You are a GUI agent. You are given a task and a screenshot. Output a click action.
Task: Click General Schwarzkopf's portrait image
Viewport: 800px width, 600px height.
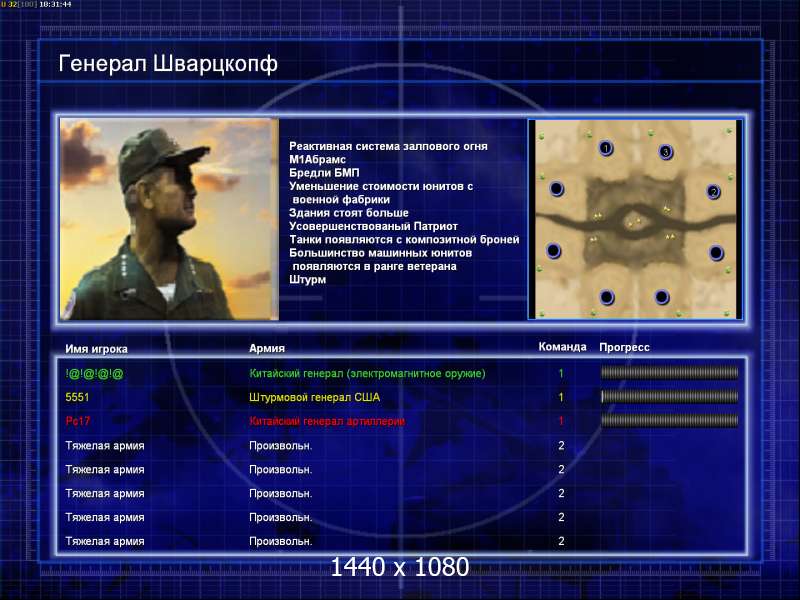click(x=169, y=219)
